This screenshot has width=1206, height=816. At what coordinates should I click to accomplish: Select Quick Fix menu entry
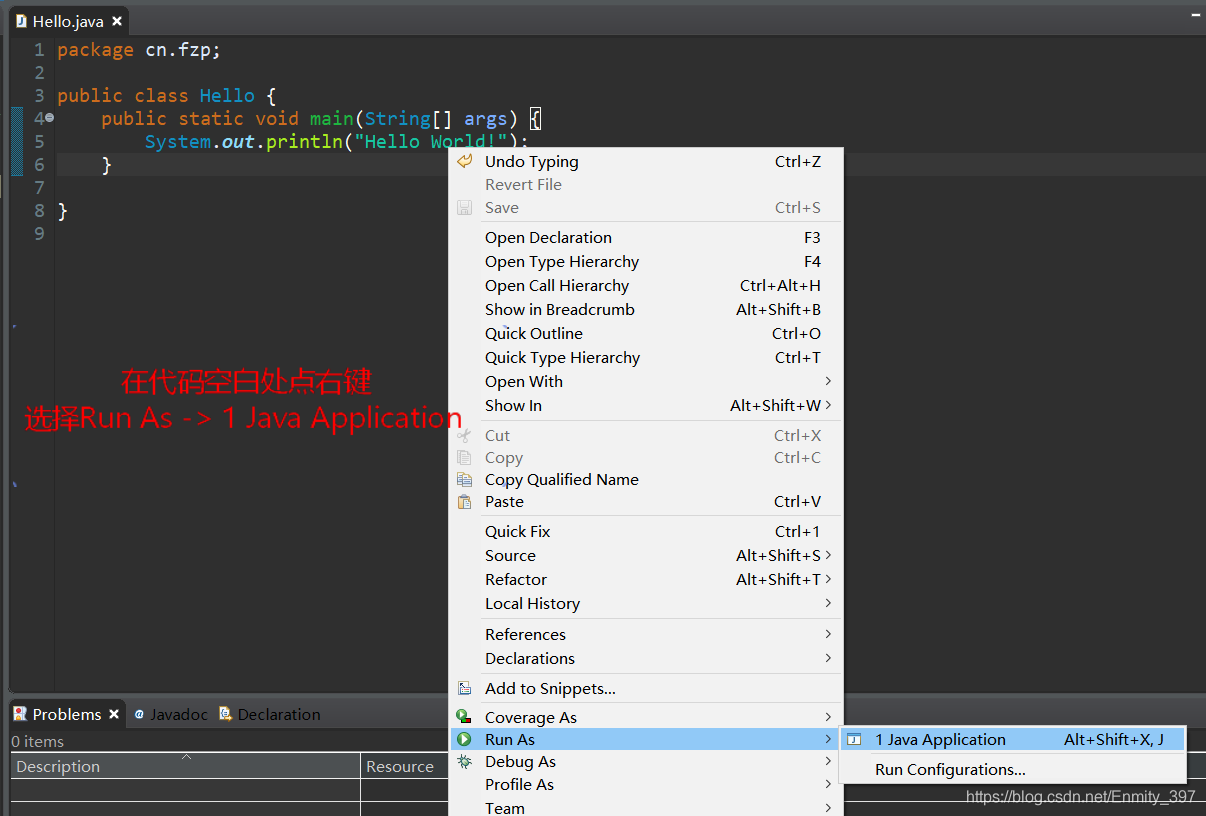(517, 532)
